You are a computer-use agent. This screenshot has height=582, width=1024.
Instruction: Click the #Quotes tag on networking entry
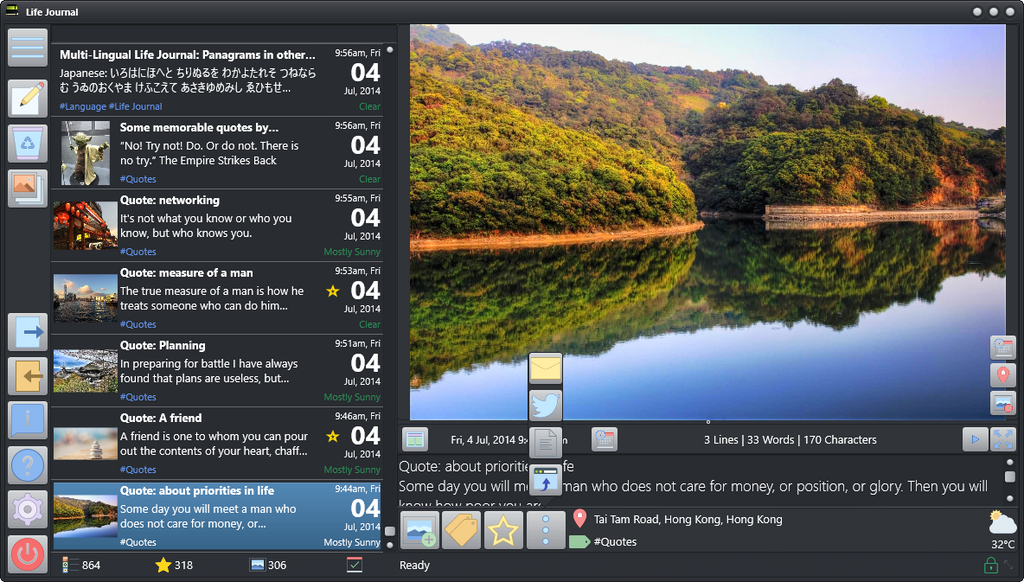point(138,252)
